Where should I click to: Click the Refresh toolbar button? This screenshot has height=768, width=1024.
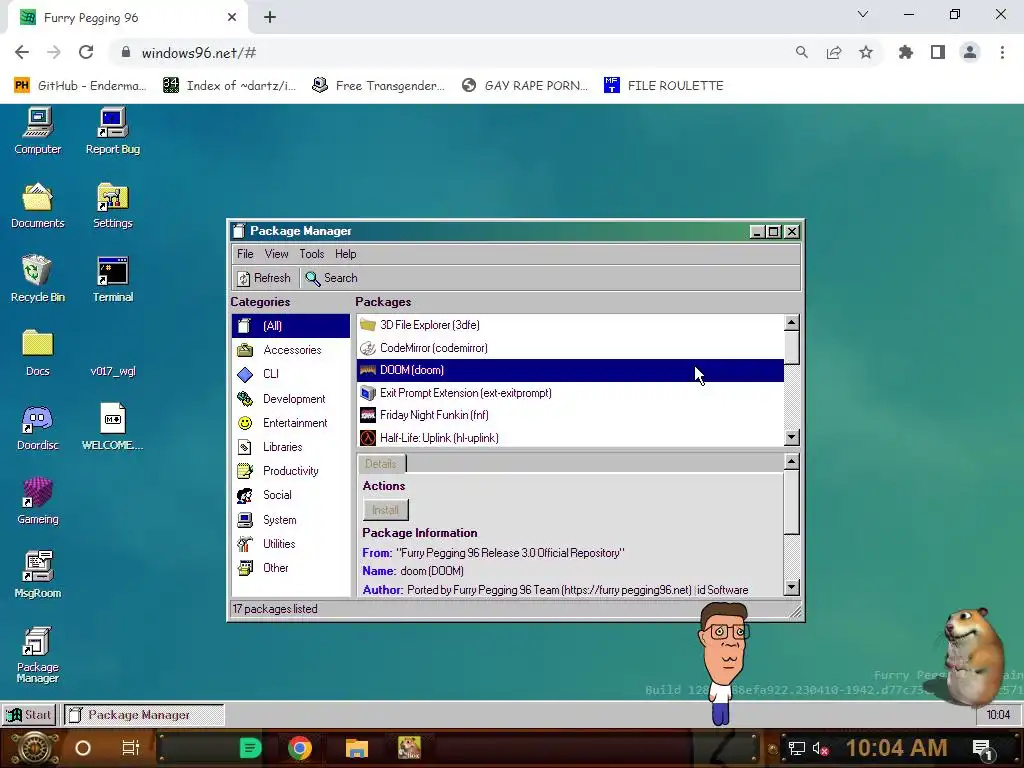(x=264, y=278)
